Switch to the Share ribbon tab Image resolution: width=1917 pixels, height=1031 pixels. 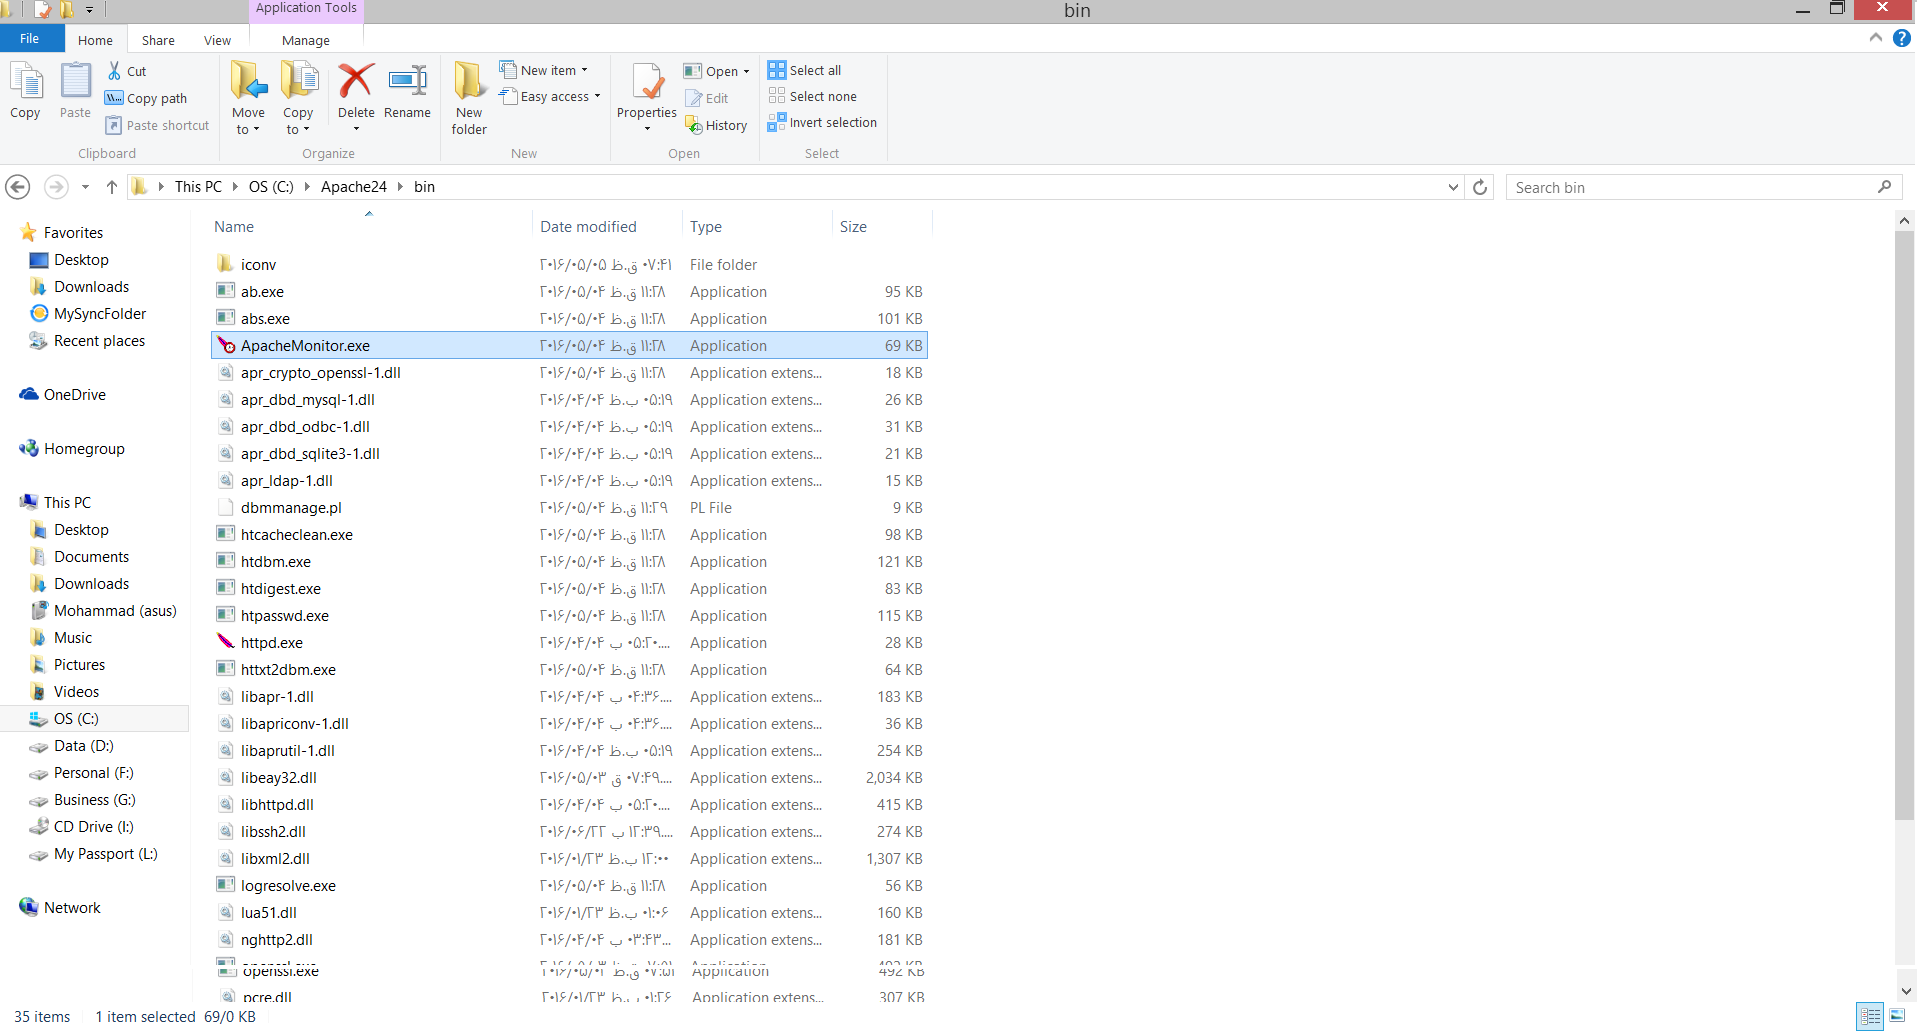[x=158, y=40]
